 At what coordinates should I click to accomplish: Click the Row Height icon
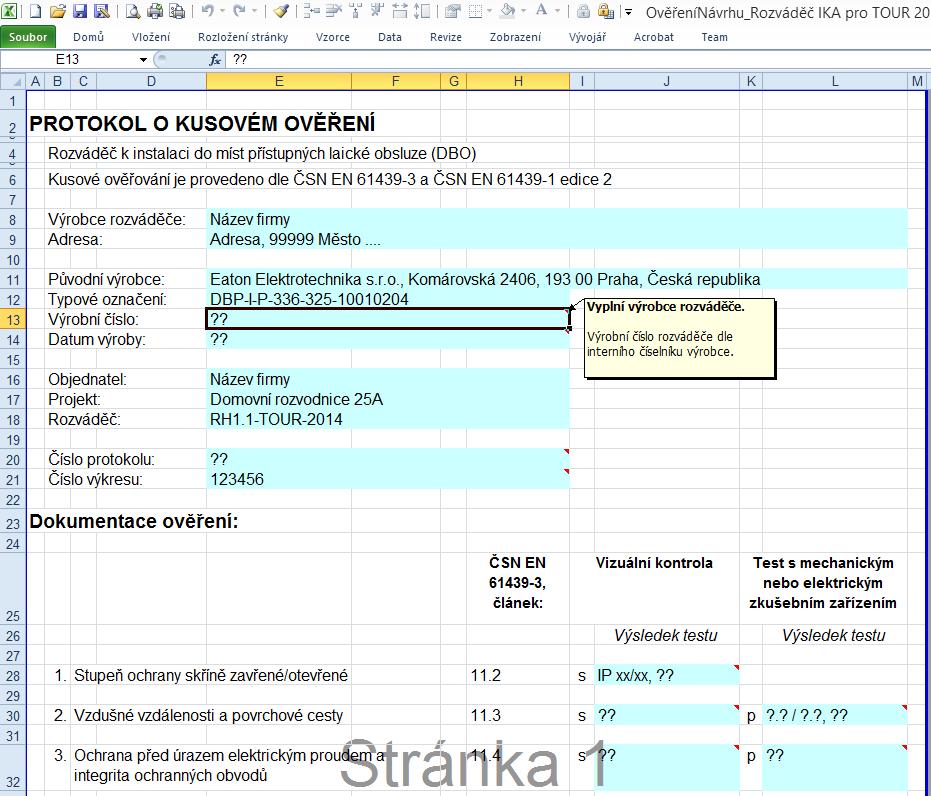[x=422, y=11]
